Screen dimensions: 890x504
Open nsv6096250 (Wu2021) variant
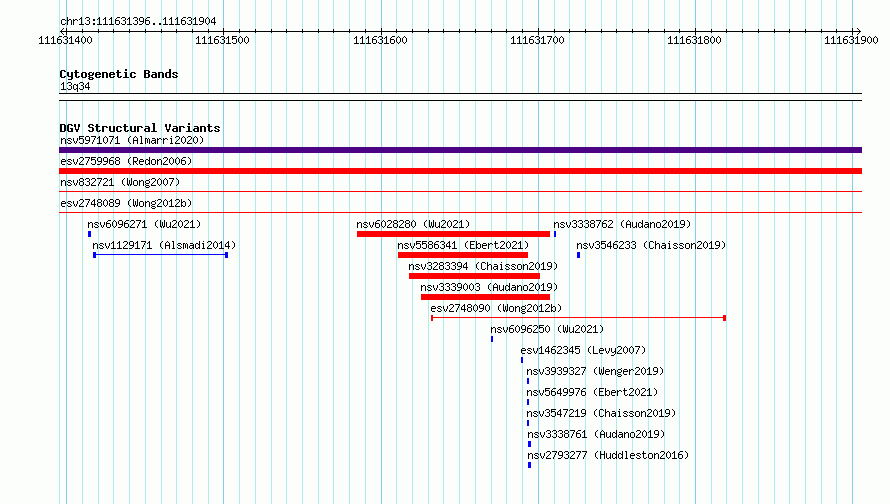click(x=547, y=329)
